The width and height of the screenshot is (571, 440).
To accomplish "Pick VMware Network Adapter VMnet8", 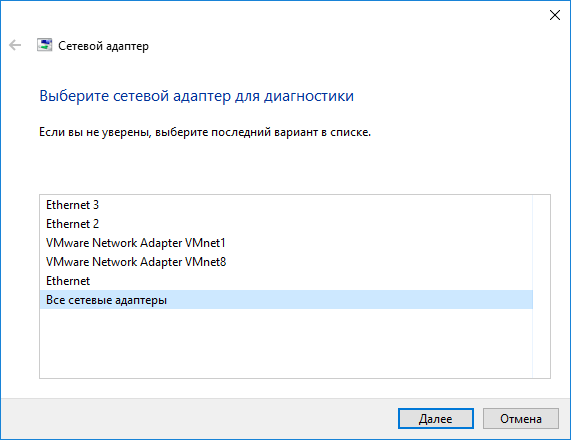I will pos(286,262).
